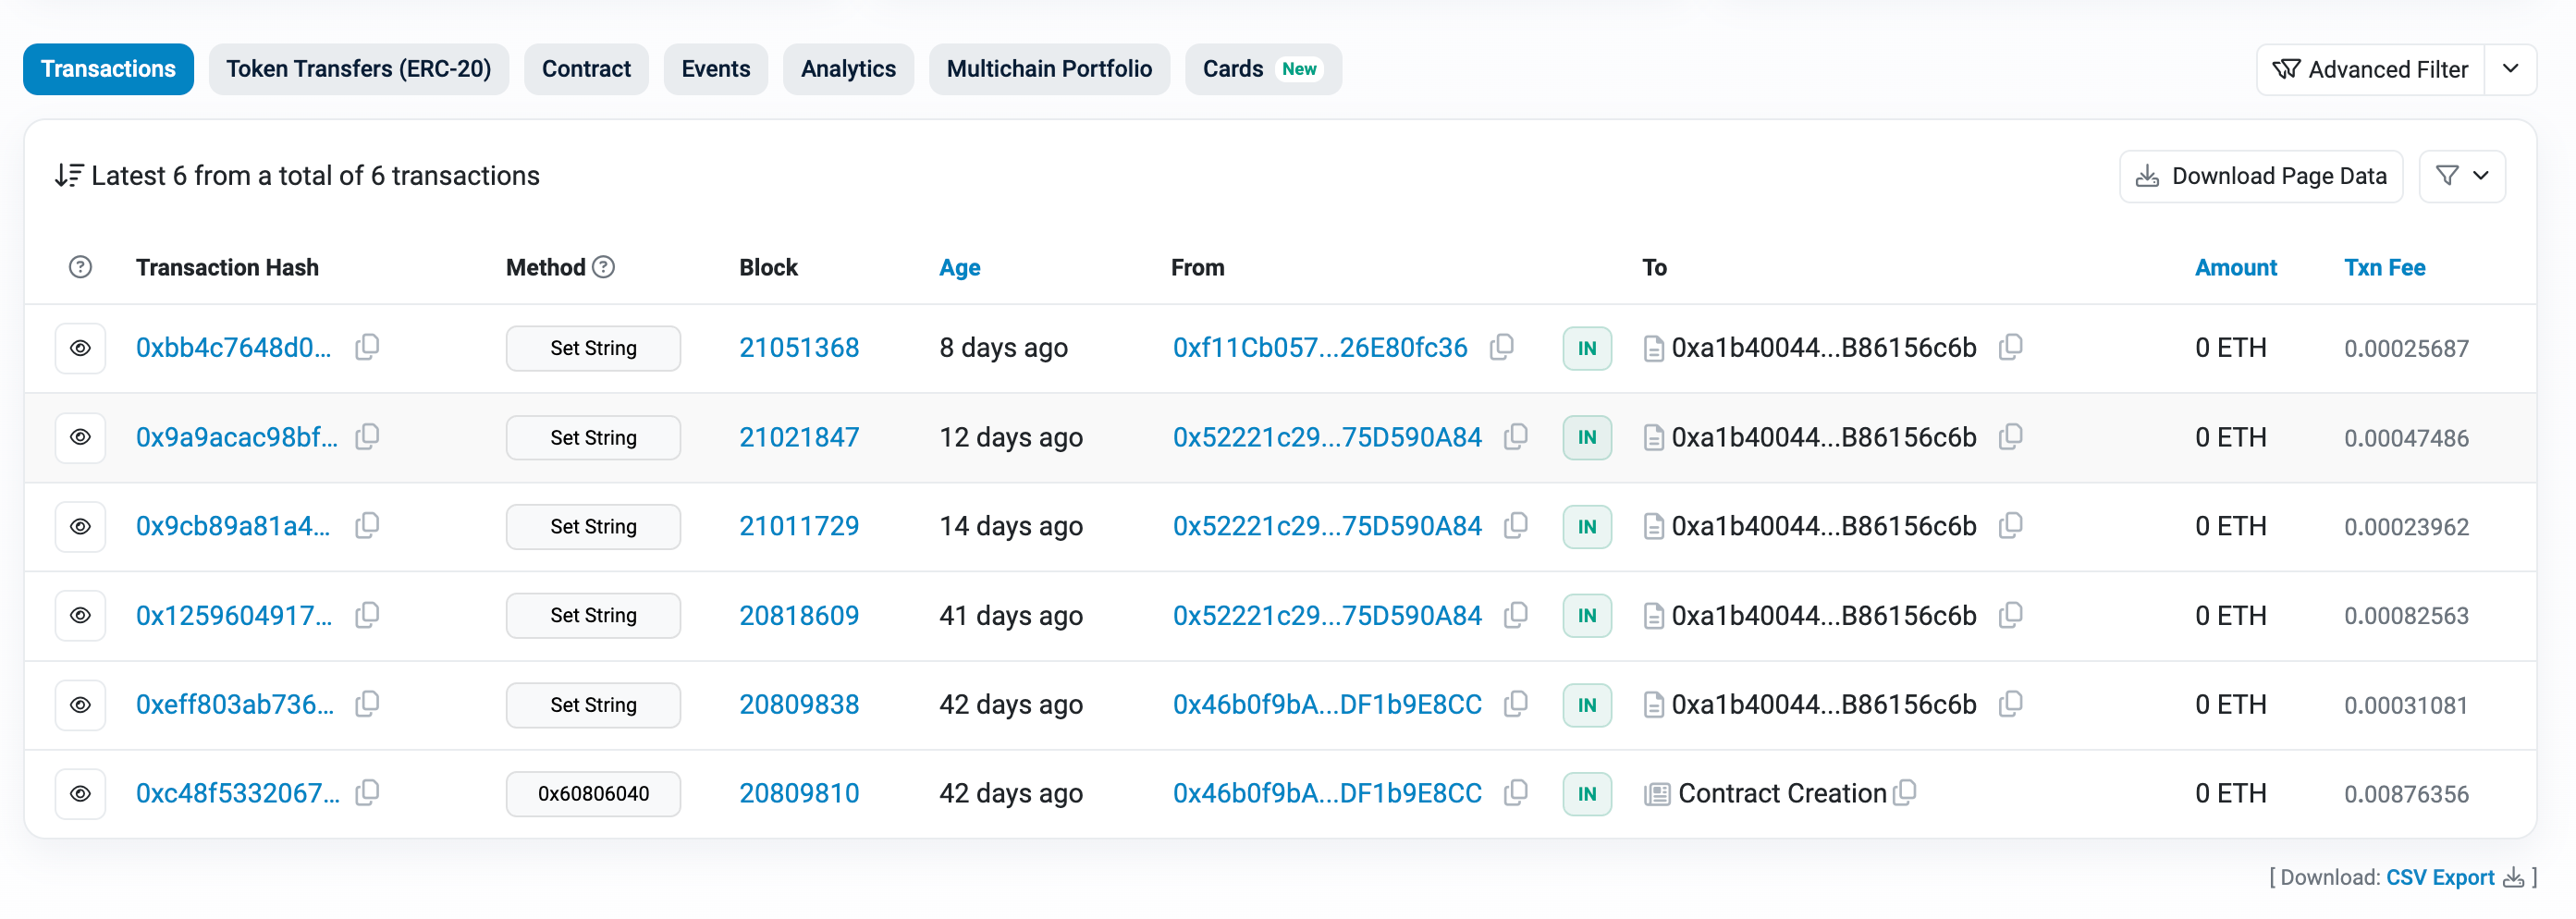Copy From address in block 20809838 row
Image resolution: width=2576 pixels, height=919 pixels.
1516,704
